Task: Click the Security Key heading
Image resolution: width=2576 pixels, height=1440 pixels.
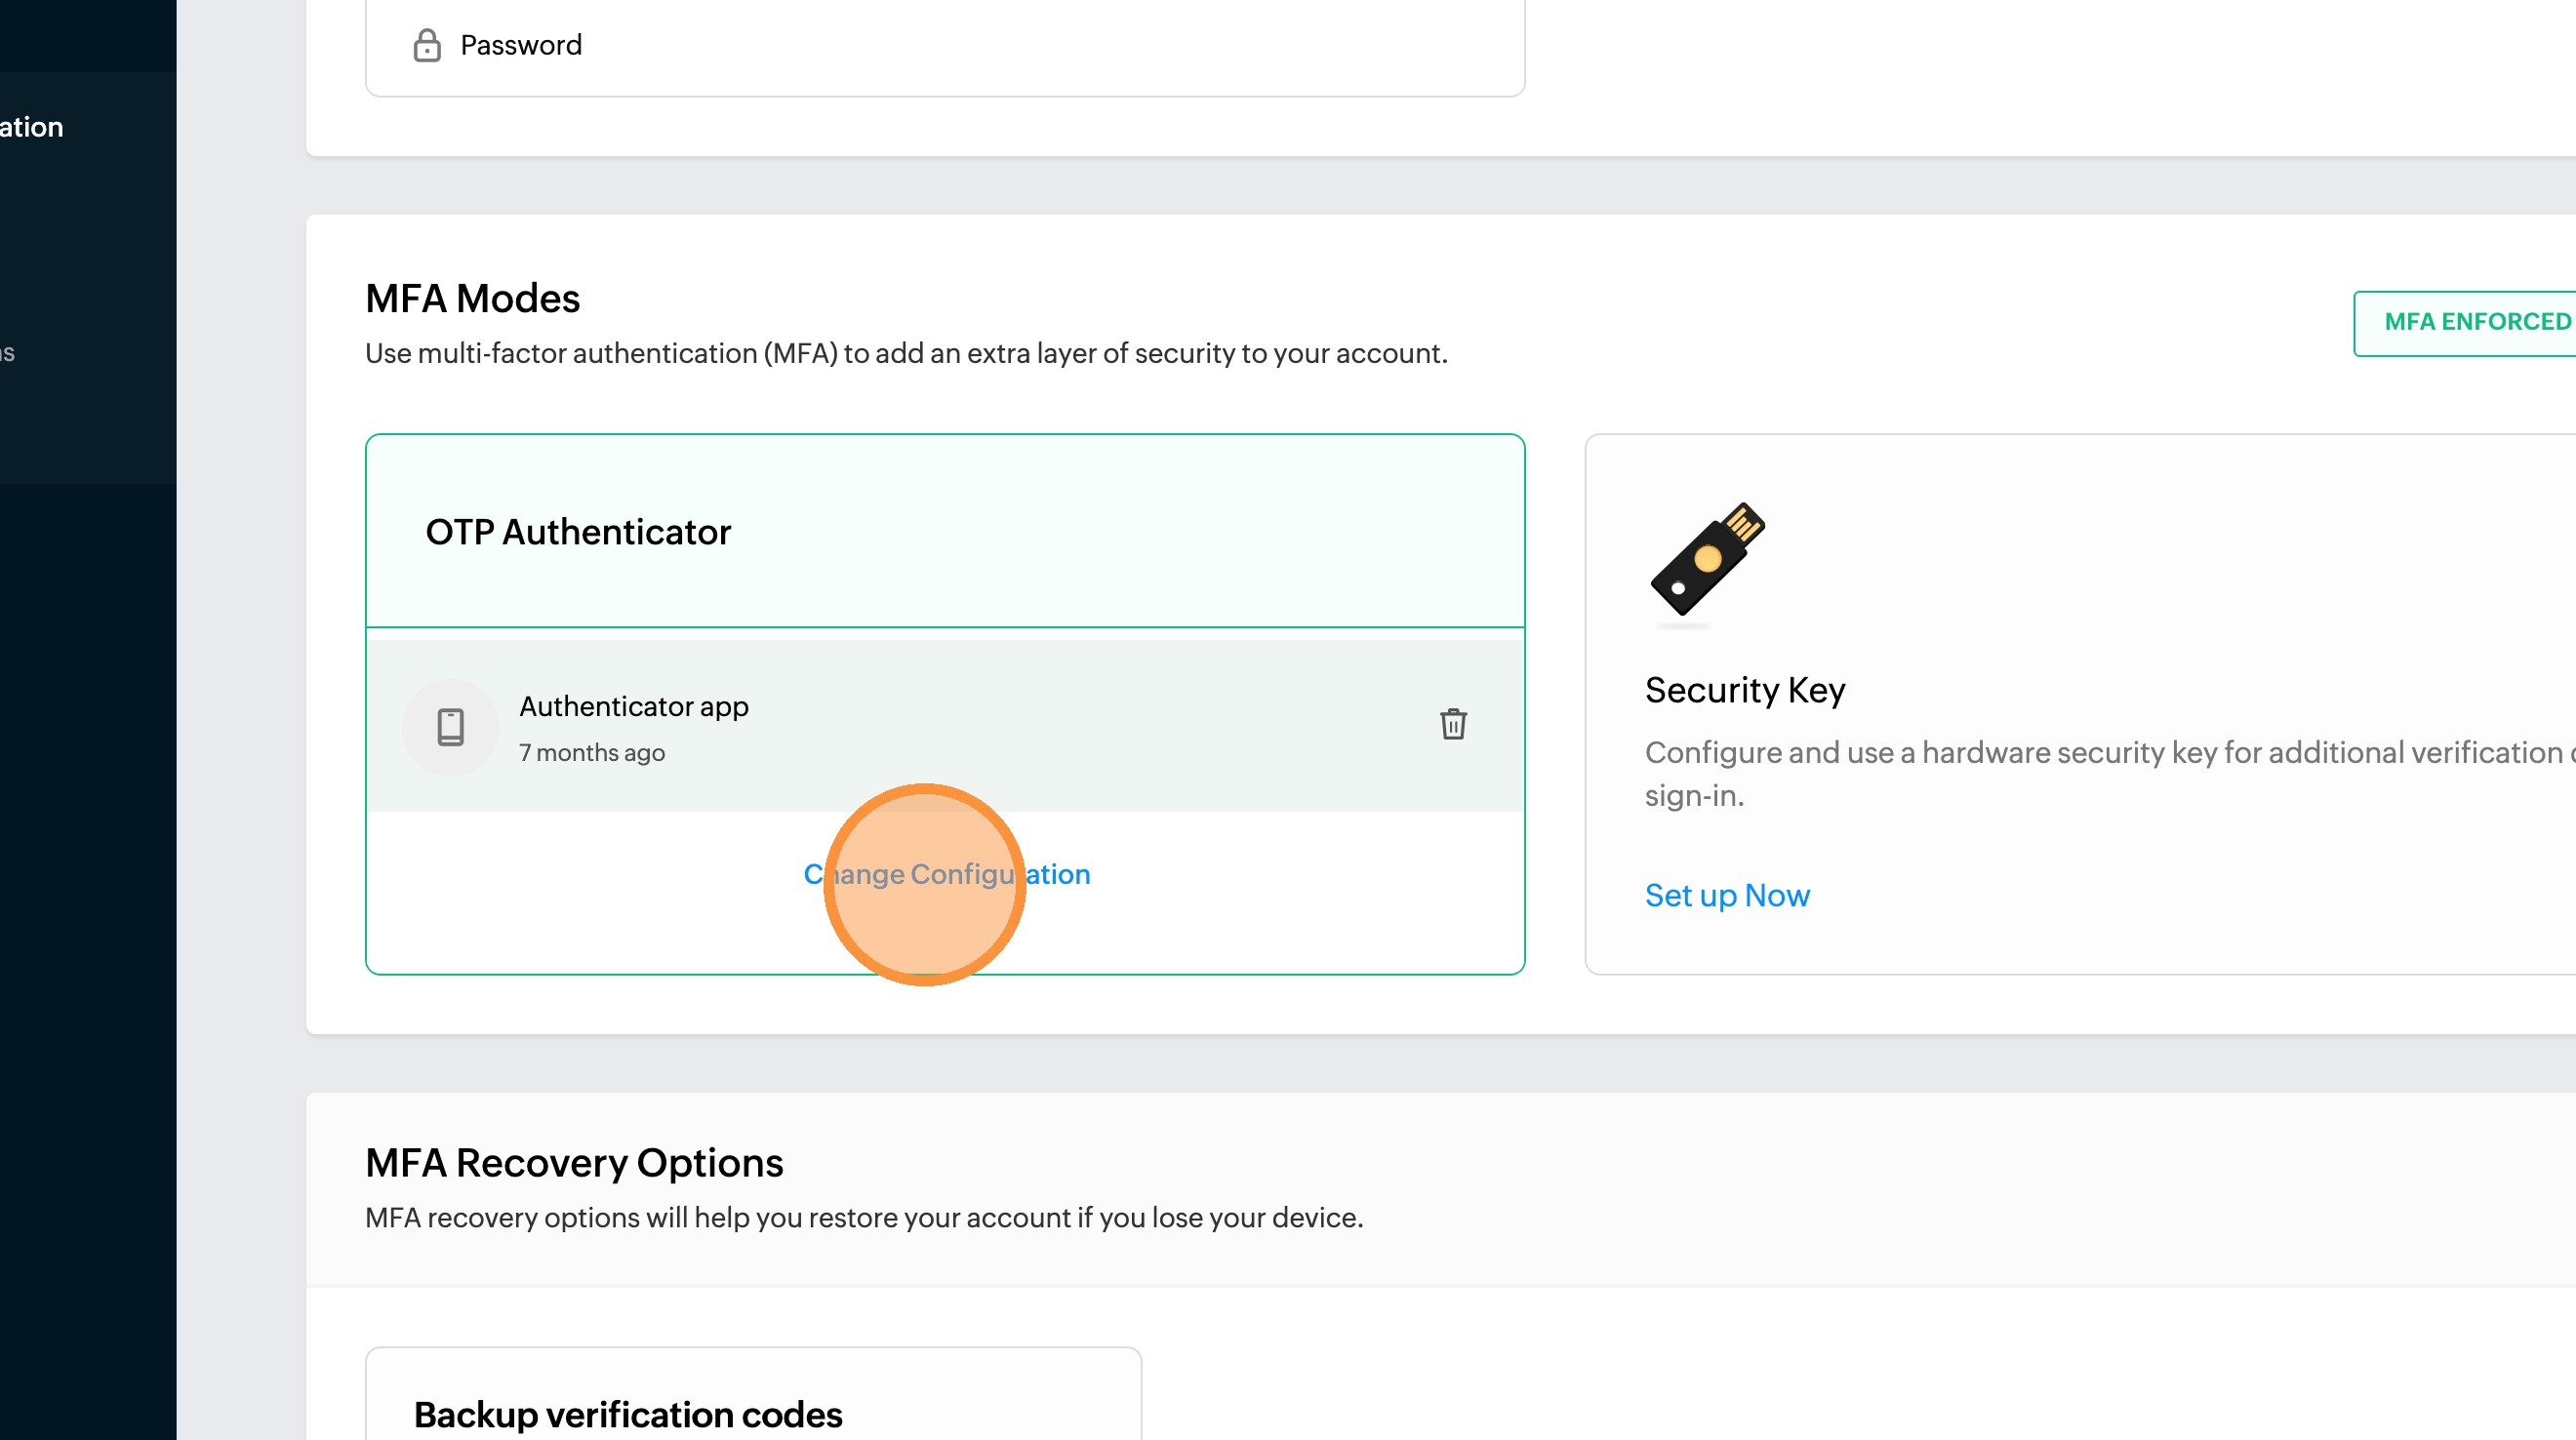Action: (1745, 690)
